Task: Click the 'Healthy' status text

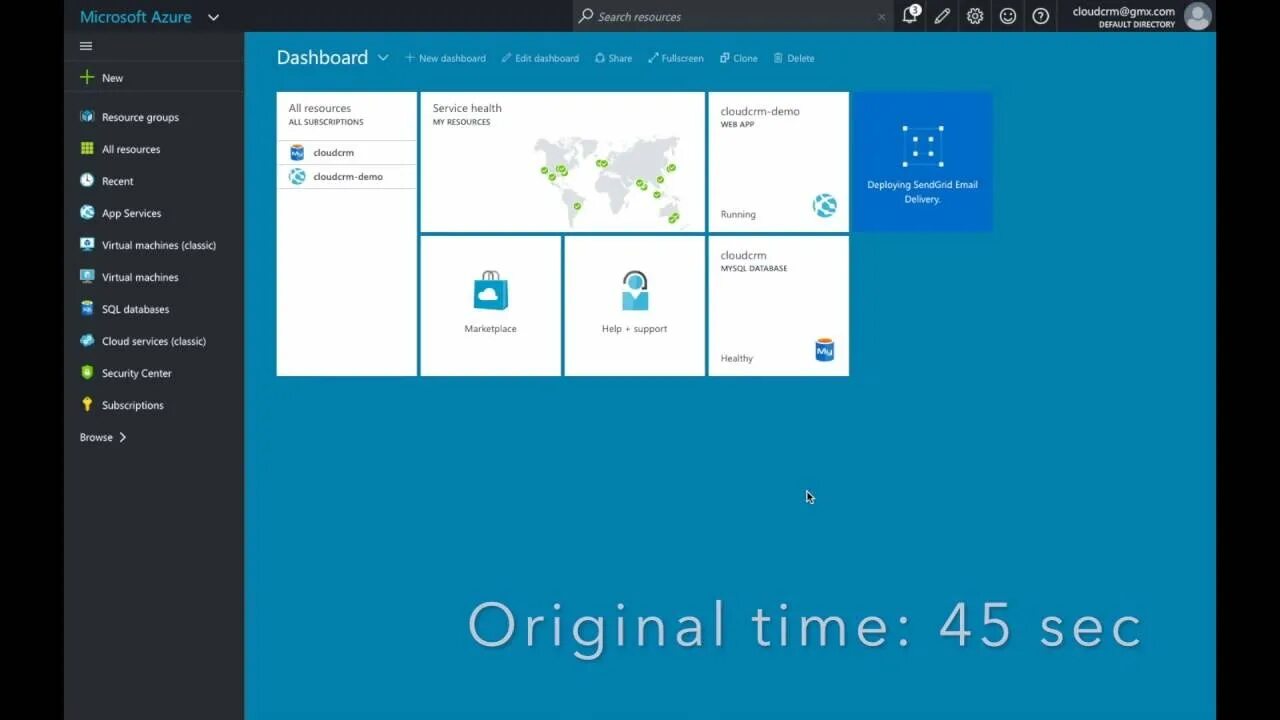Action: click(737, 358)
